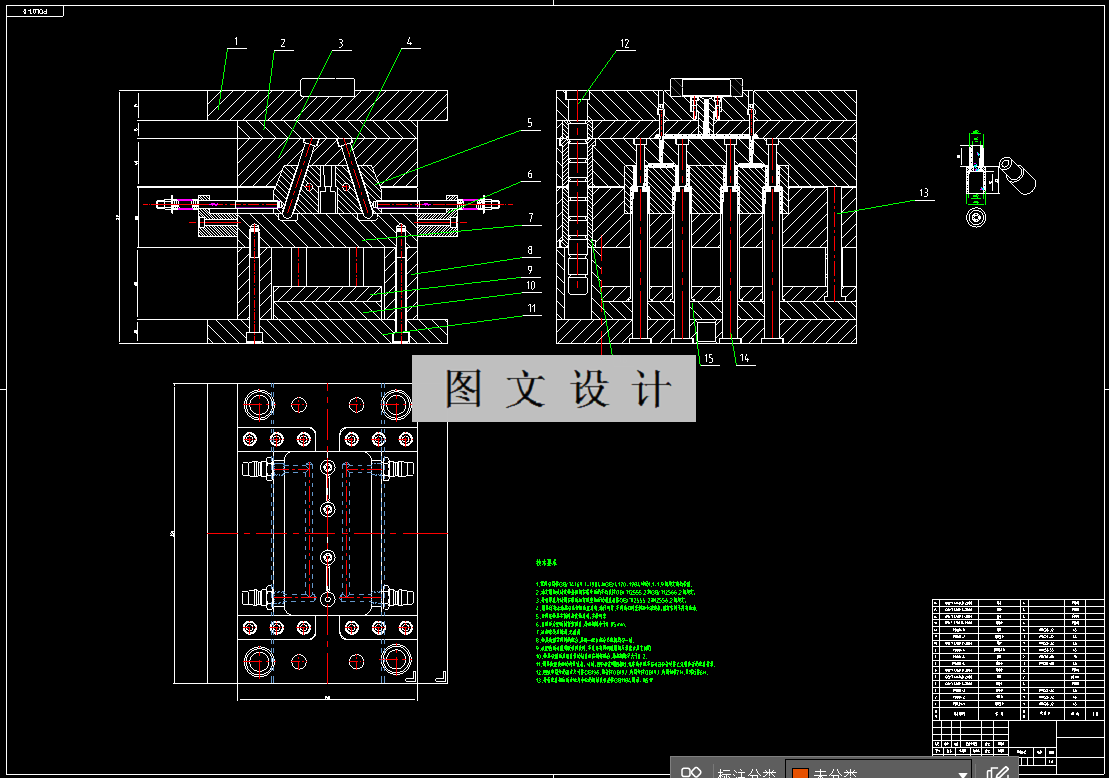Screen dimensions: 1109x778
Task: Click part callout number 4
Action: (409, 42)
